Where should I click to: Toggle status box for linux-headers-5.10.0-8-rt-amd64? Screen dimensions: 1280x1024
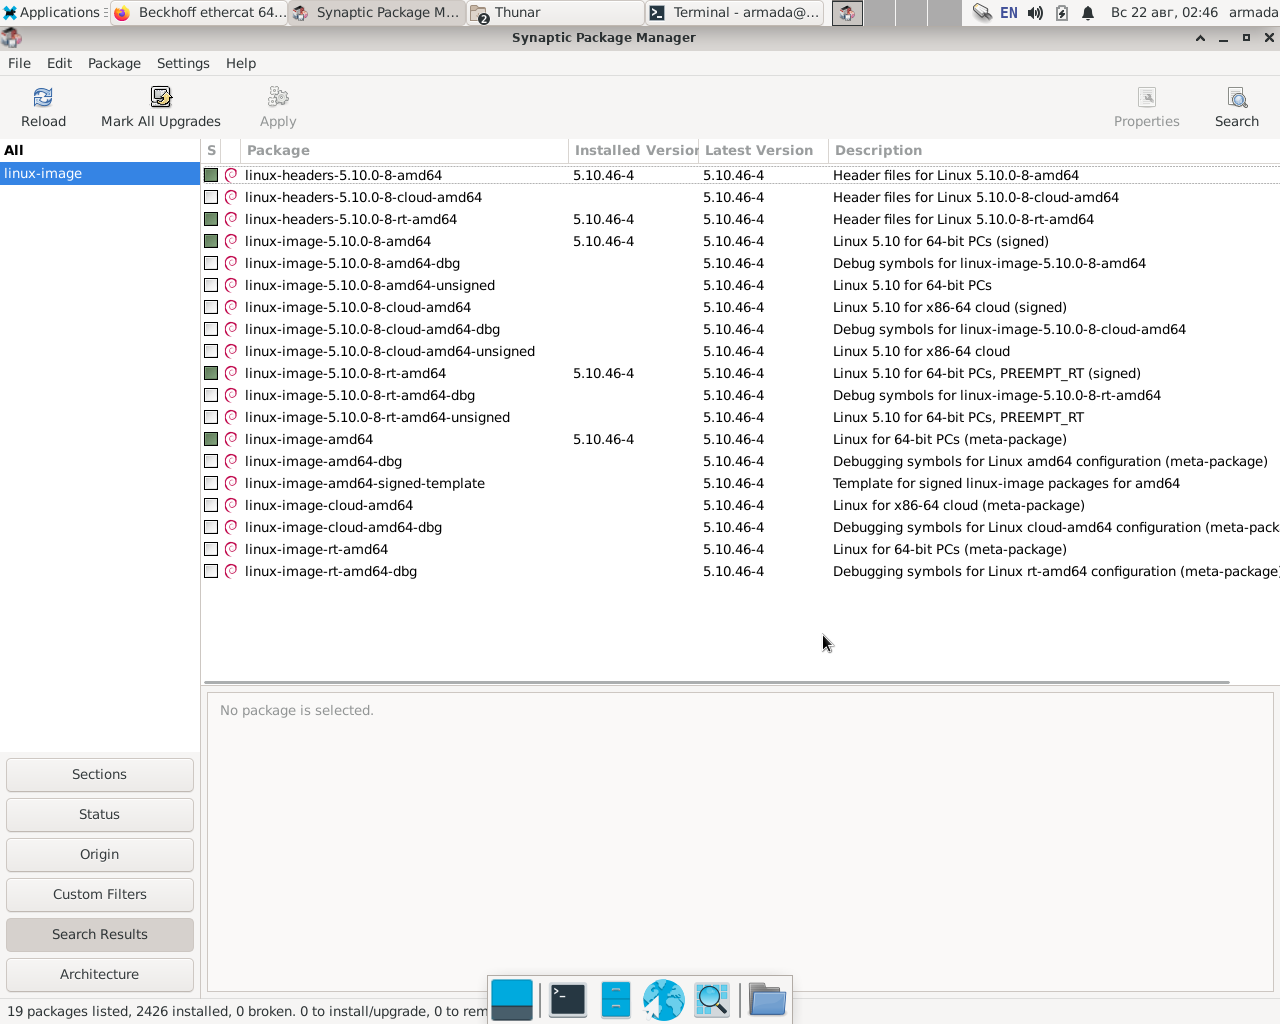[211, 219]
